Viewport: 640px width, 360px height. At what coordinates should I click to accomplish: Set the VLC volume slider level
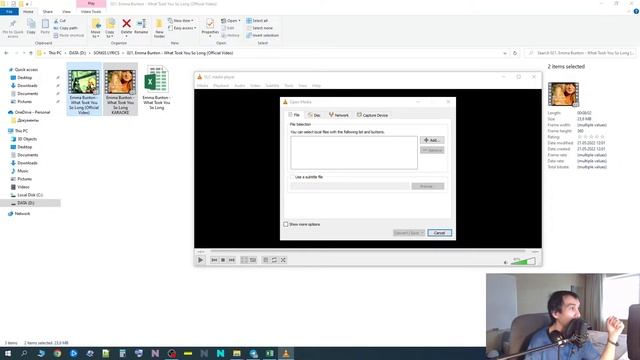[523, 261]
